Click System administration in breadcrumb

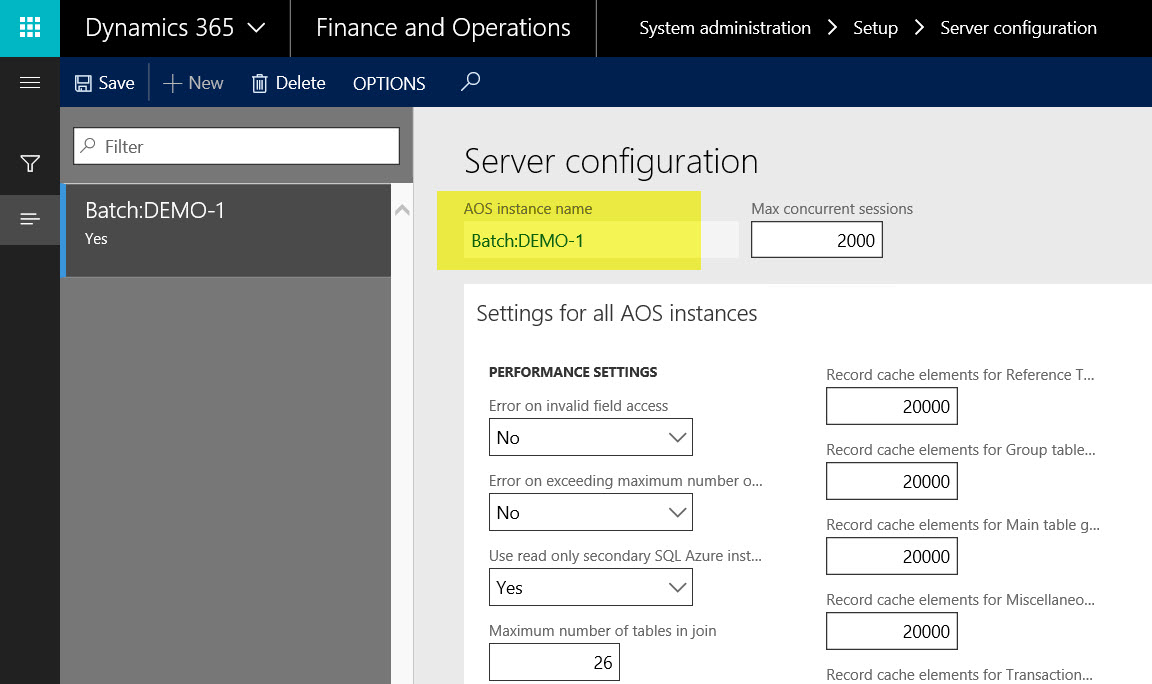pos(725,28)
